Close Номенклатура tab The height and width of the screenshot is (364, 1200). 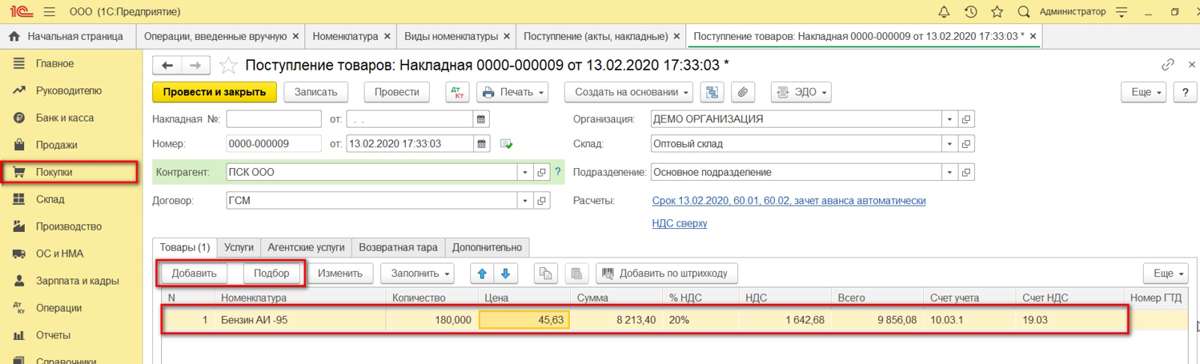click(386, 36)
